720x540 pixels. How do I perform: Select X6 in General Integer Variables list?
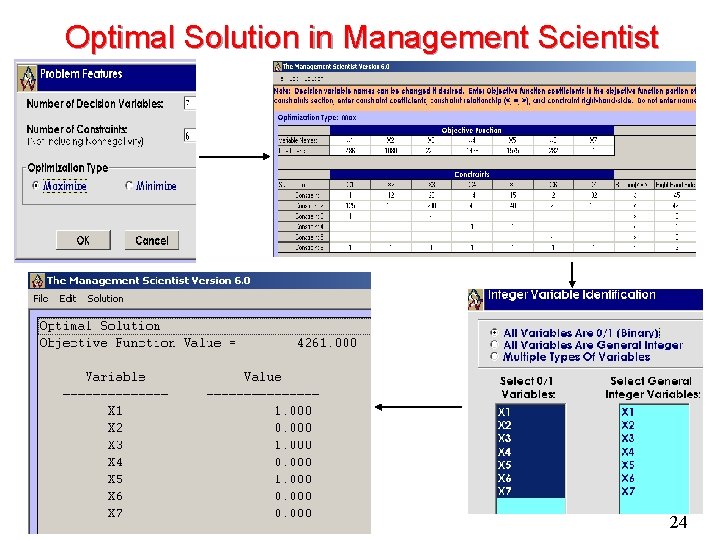pyautogui.click(x=654, y=478)
